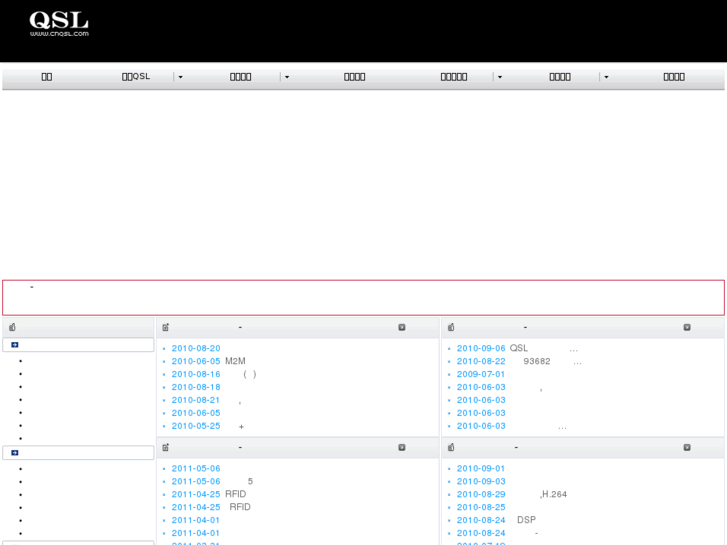Click the more icon in the panel header above 2011-05-06
The width and height of the screenshot is (727, 545).
click(x=402, y=448)
